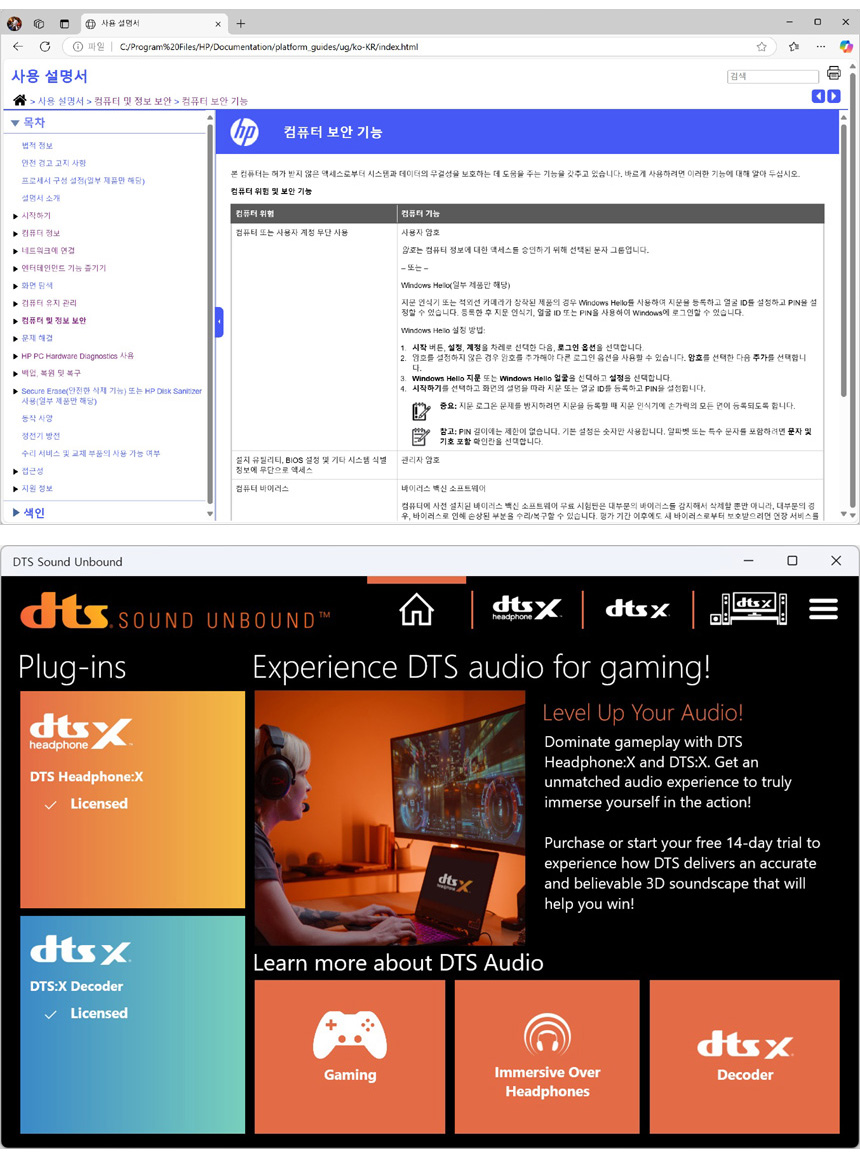
Task: Open the Immersive Over Headphones tile
Action: 547,1056
